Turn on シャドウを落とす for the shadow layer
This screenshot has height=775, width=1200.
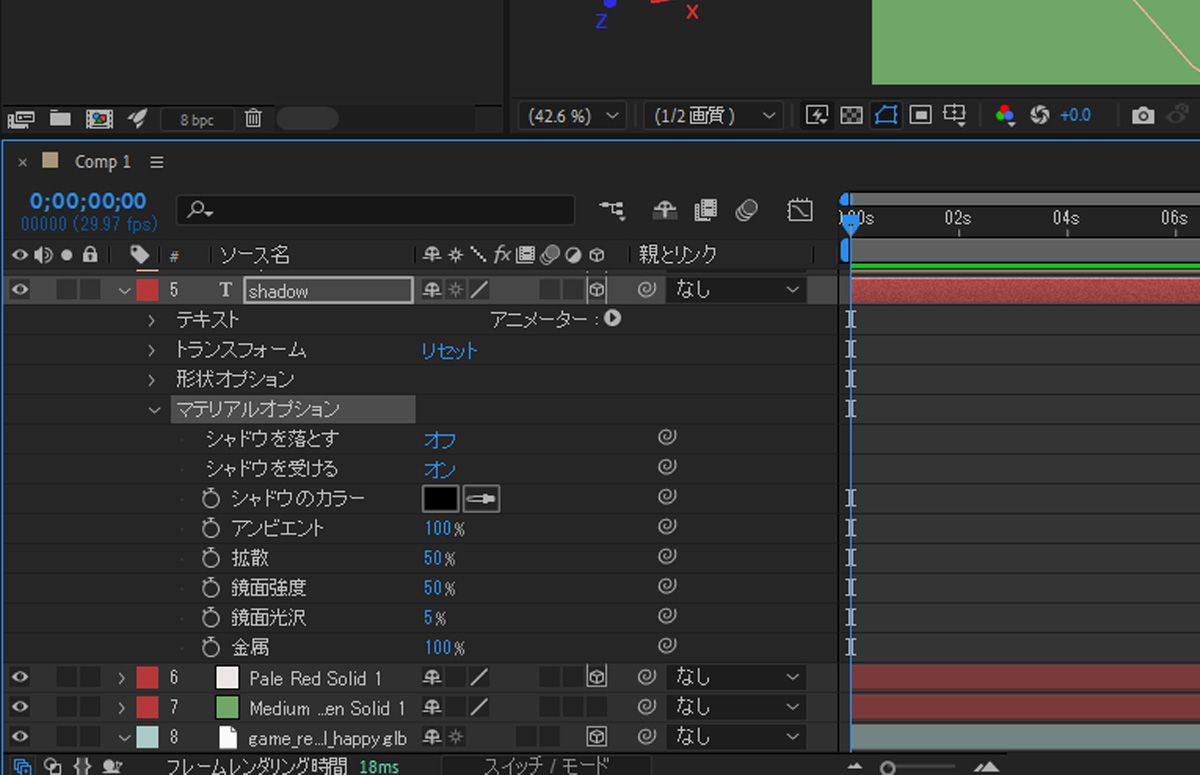click(438, 438)
